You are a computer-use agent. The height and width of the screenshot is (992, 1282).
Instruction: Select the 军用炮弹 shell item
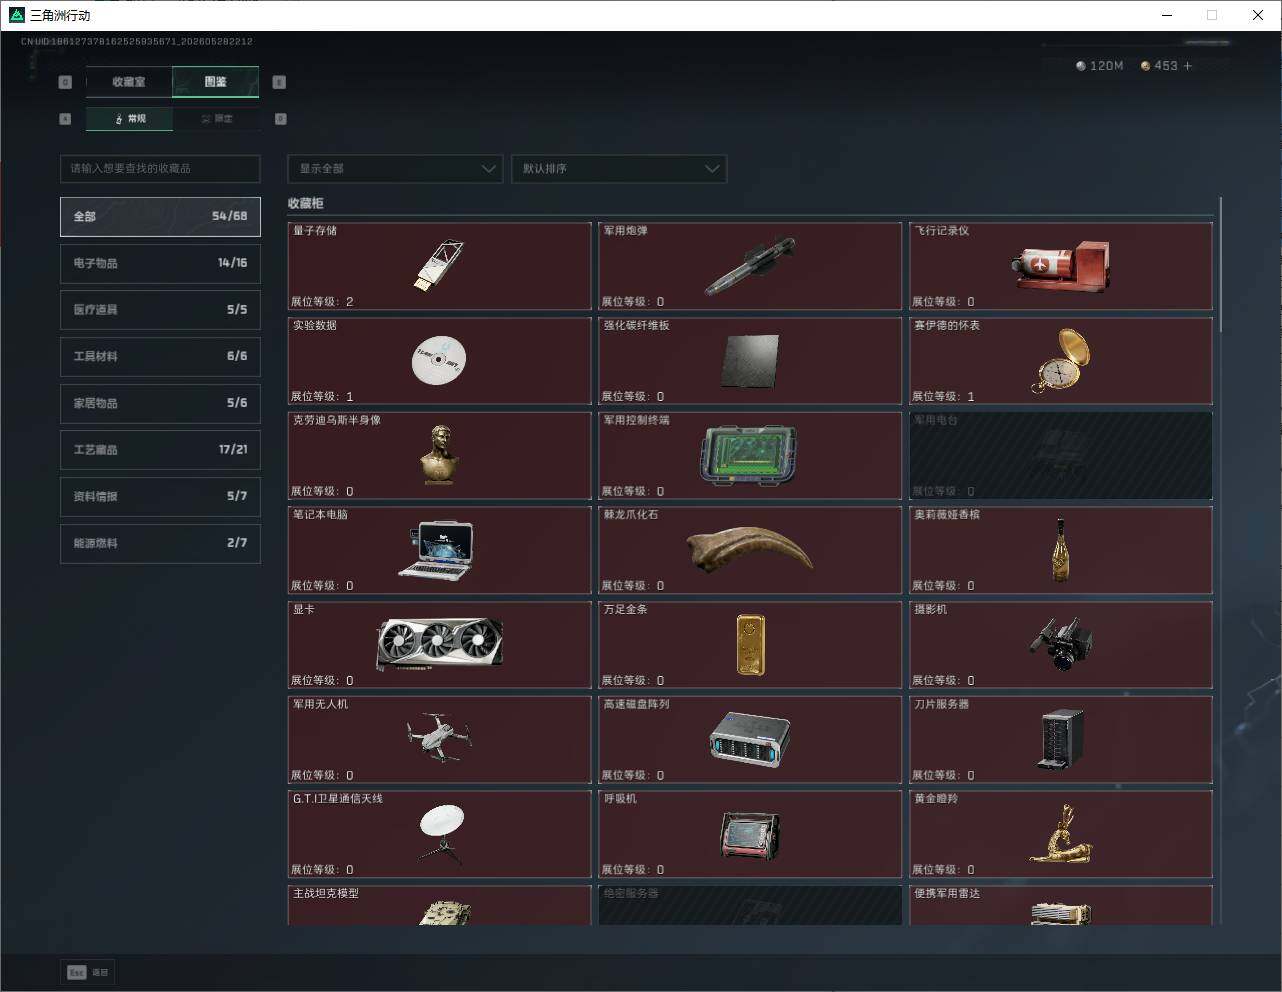pyautogui.click(x=750, y=266)
